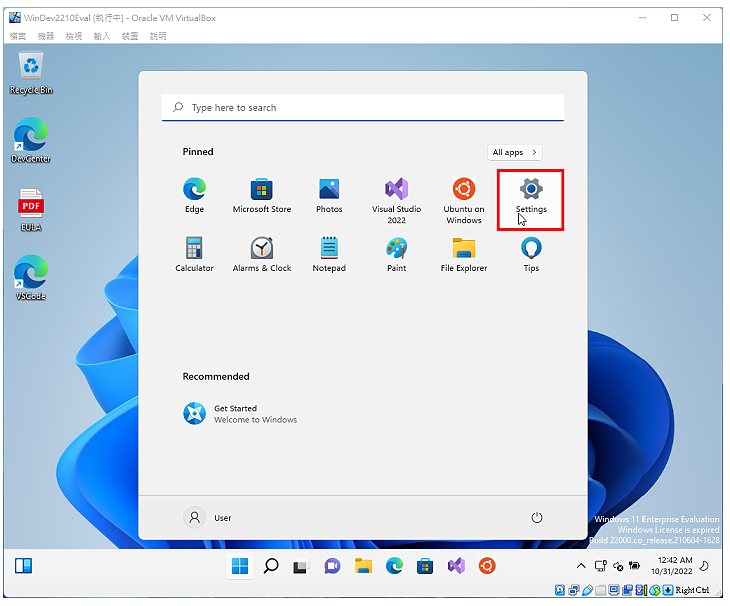Select the EULA PDF desktop file
This screenshot has width=730, height=606.
pos(31,210)
